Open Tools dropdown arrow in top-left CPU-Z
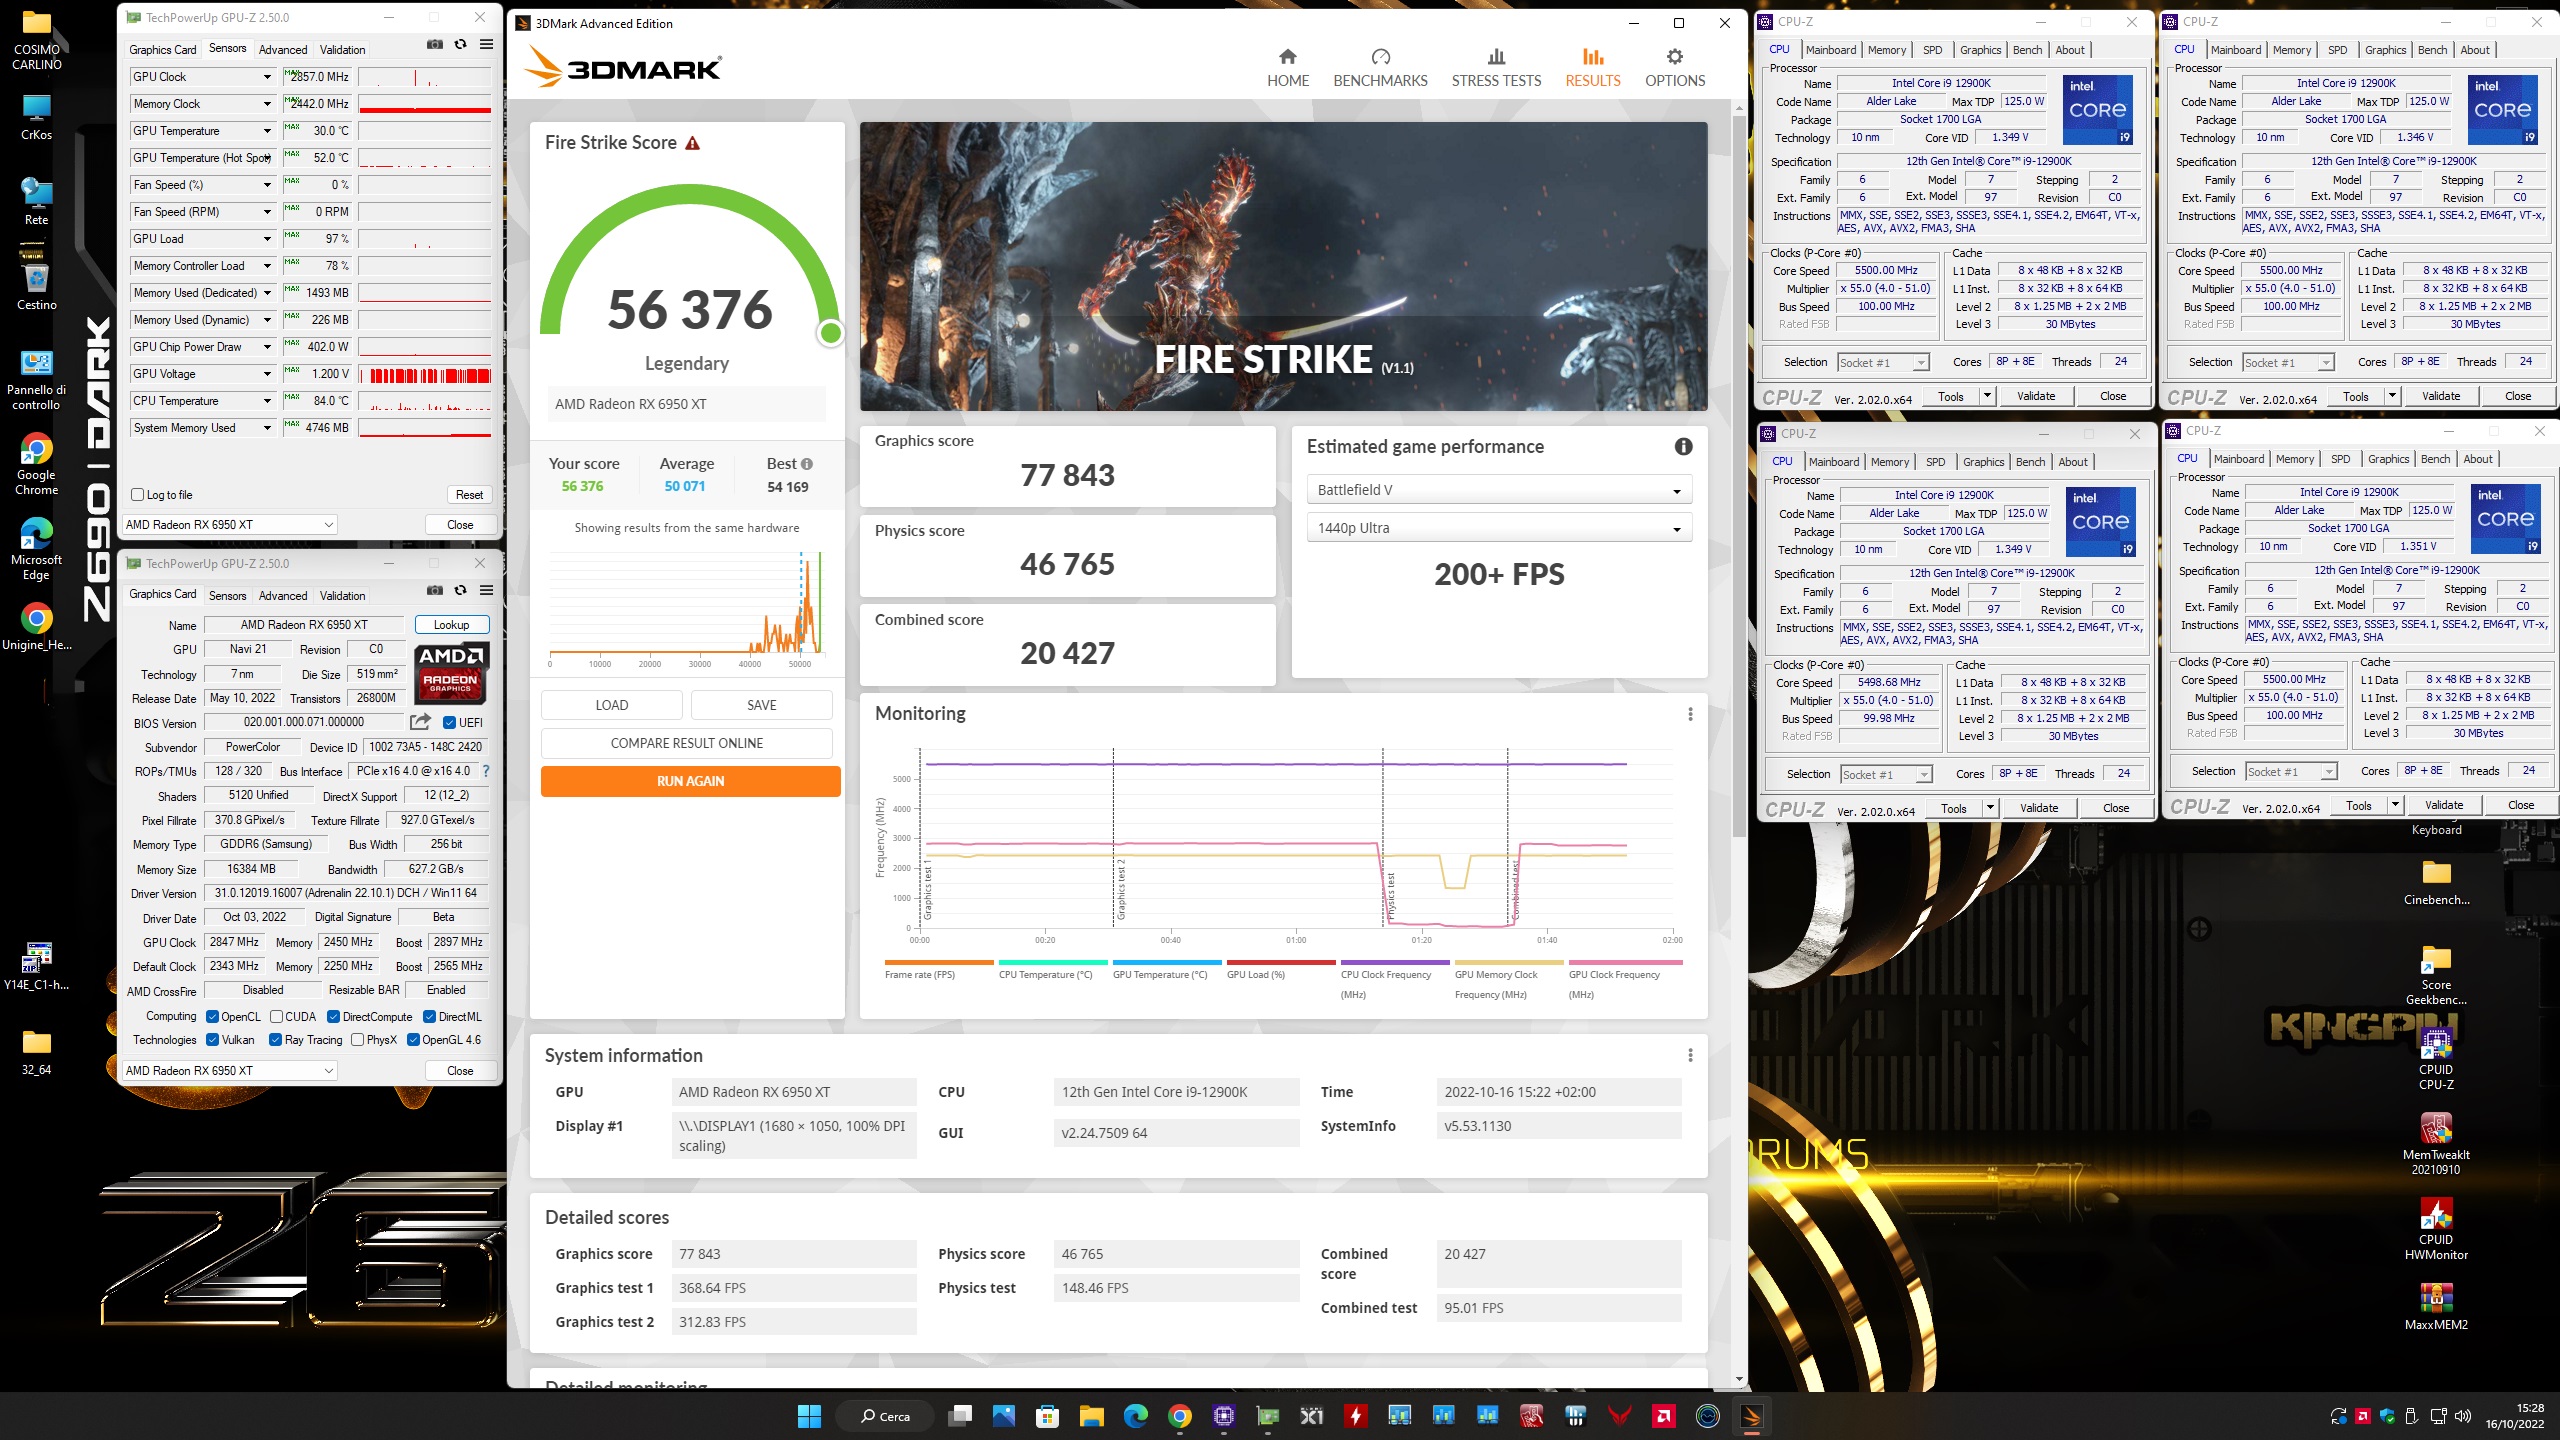 point(1987,396)
